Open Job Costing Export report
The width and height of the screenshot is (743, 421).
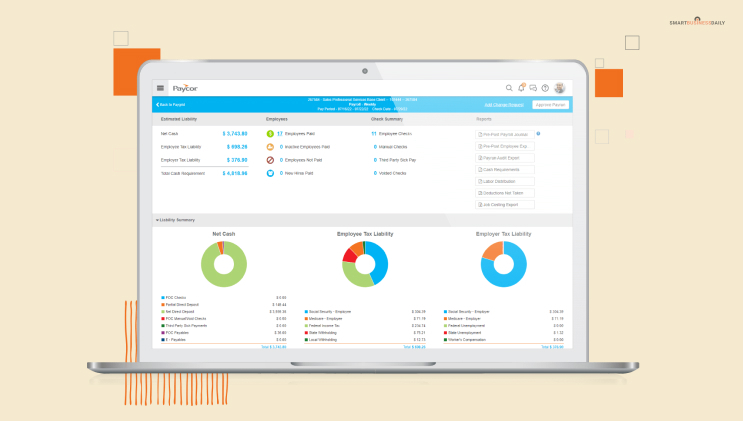(505, 205)
